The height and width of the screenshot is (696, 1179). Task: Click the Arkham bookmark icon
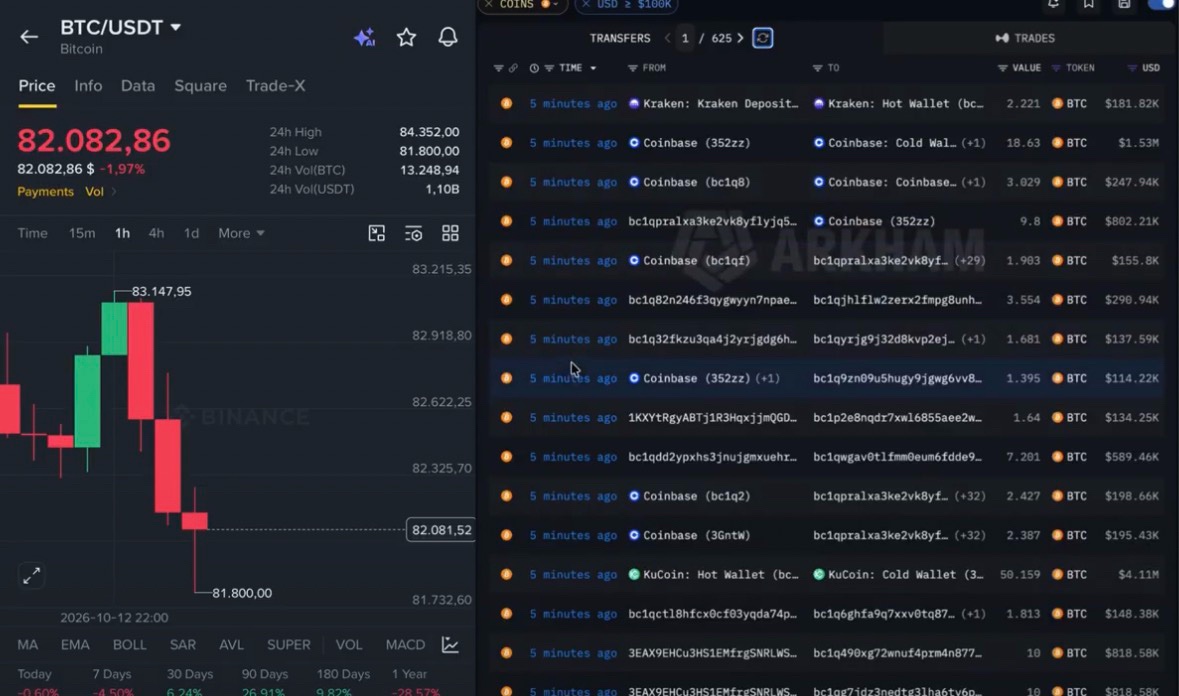[1088, 5]
